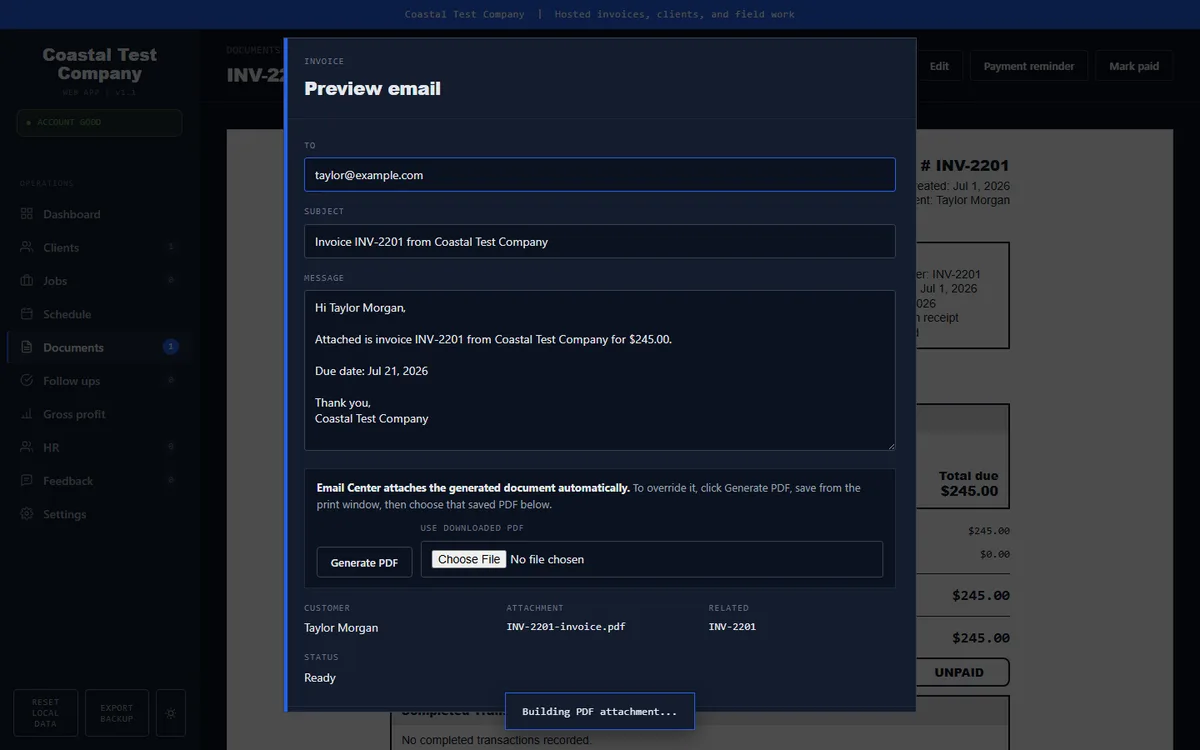Send a Payment reminder

1029,66
